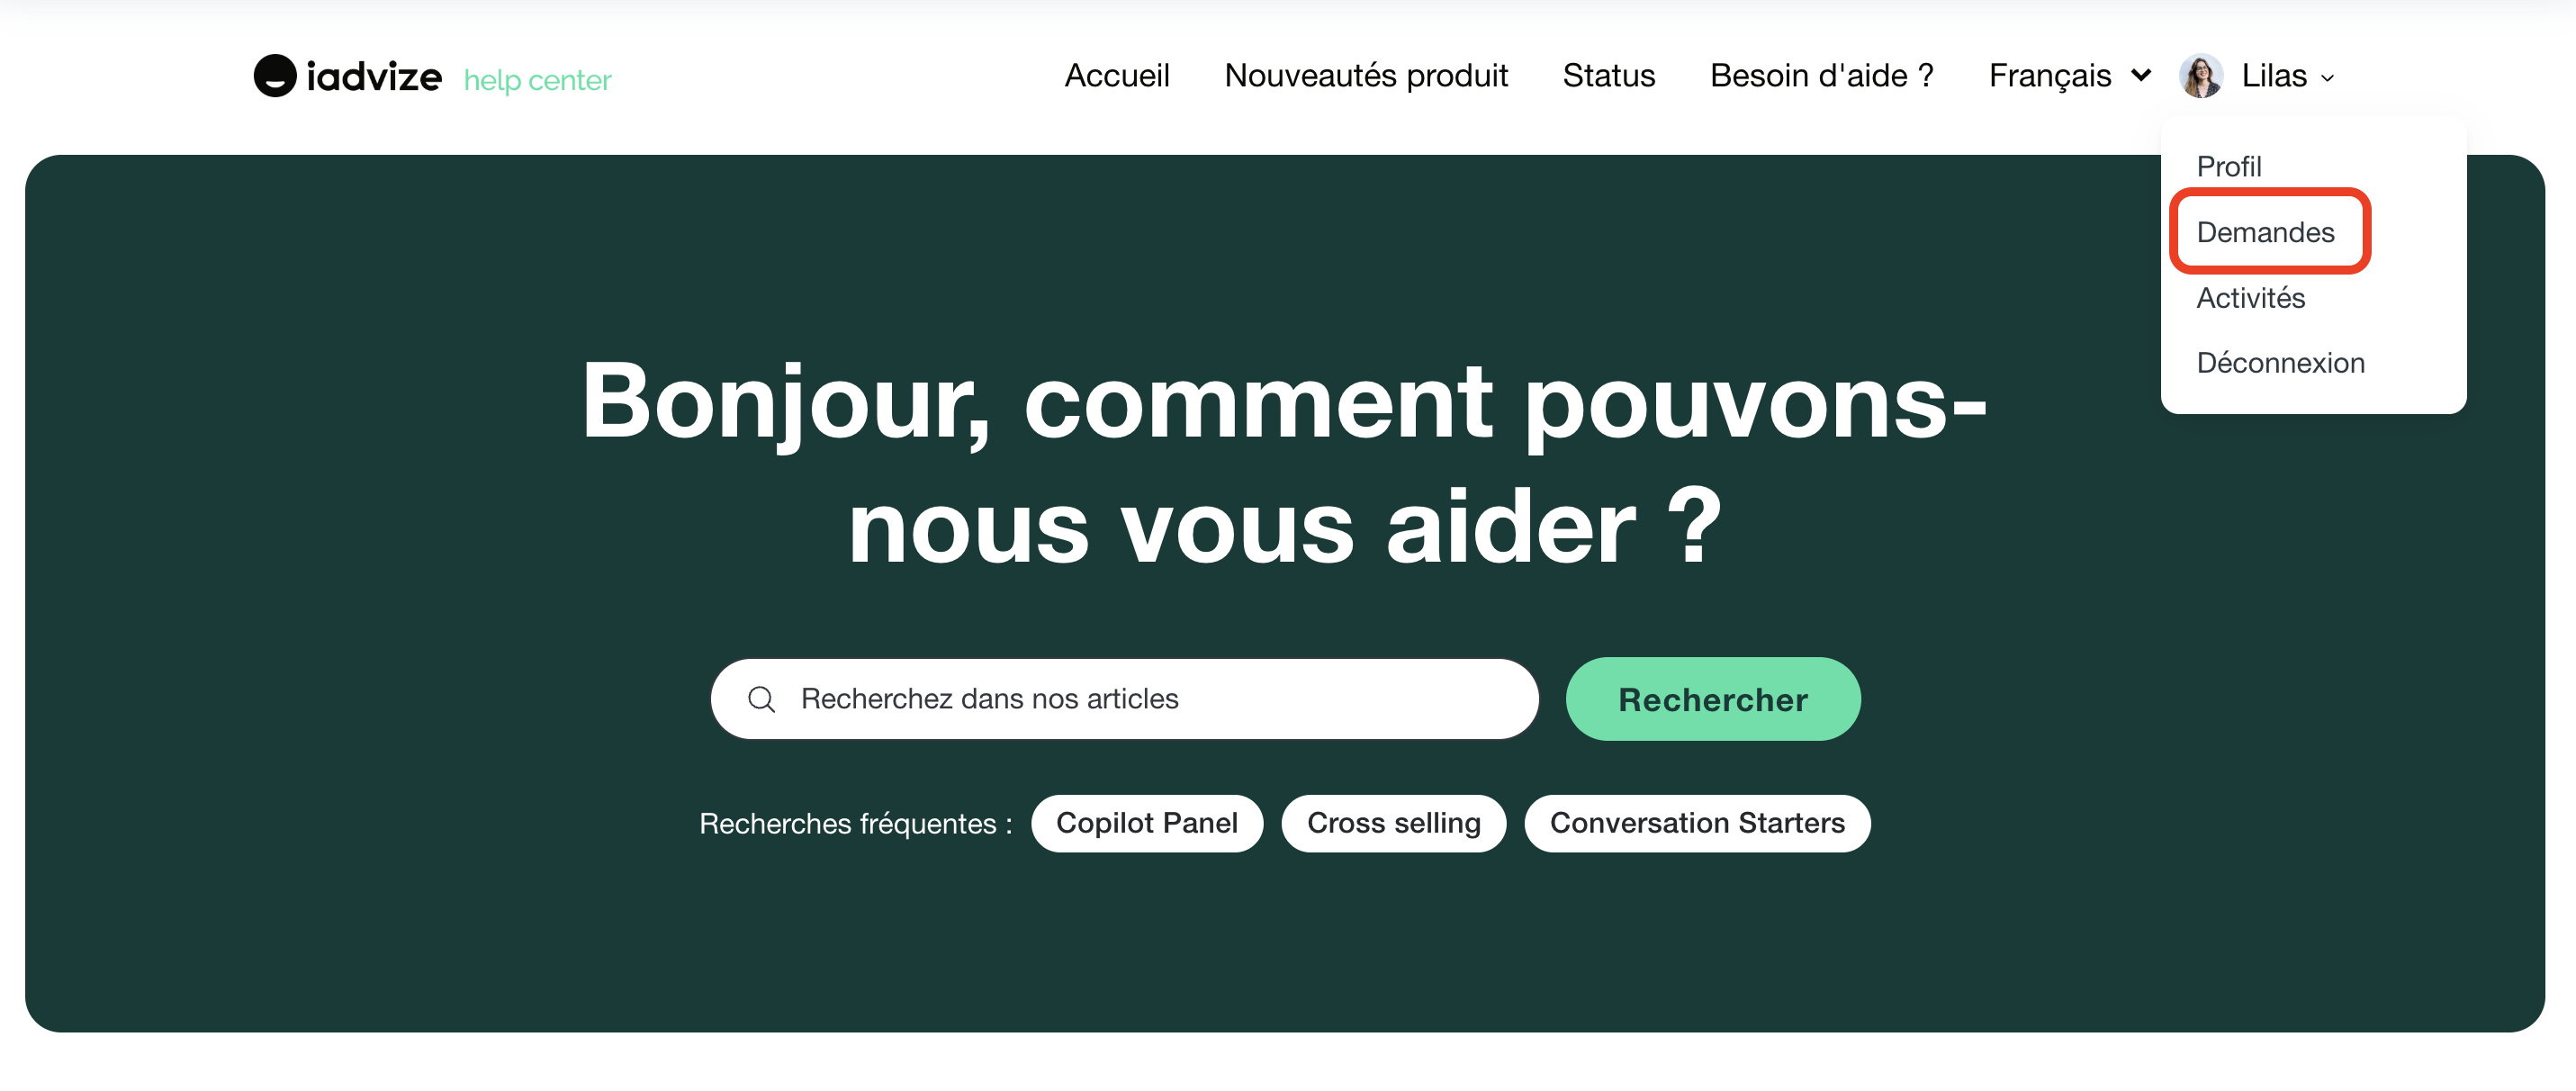Collapse the Lilas user menu chevron

pyautogui.click(x=2327, y=78)
